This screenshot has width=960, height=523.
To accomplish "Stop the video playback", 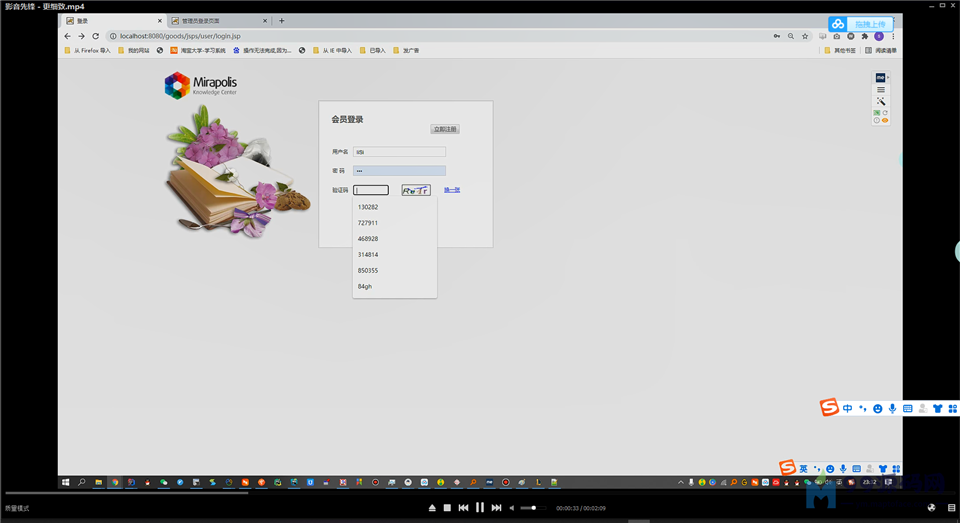I will pyautogui.click(x=448, y=508).
